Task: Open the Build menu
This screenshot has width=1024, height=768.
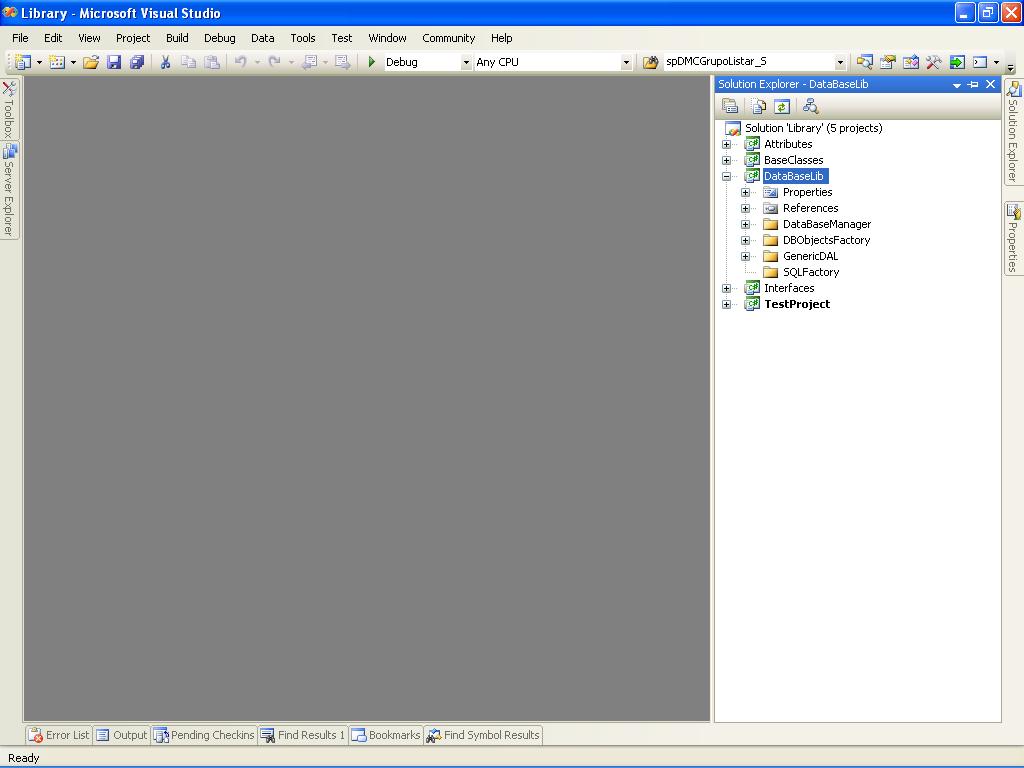Action: click(177, 38)
